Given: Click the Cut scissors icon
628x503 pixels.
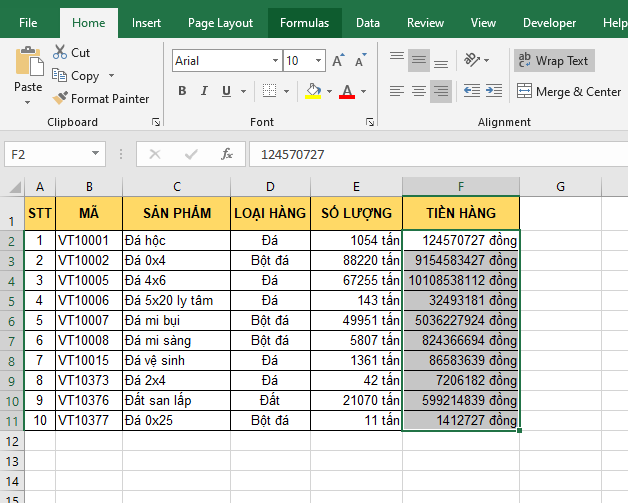Looking at the screenshot, I should pyautogui.click(x=60, y=52).
